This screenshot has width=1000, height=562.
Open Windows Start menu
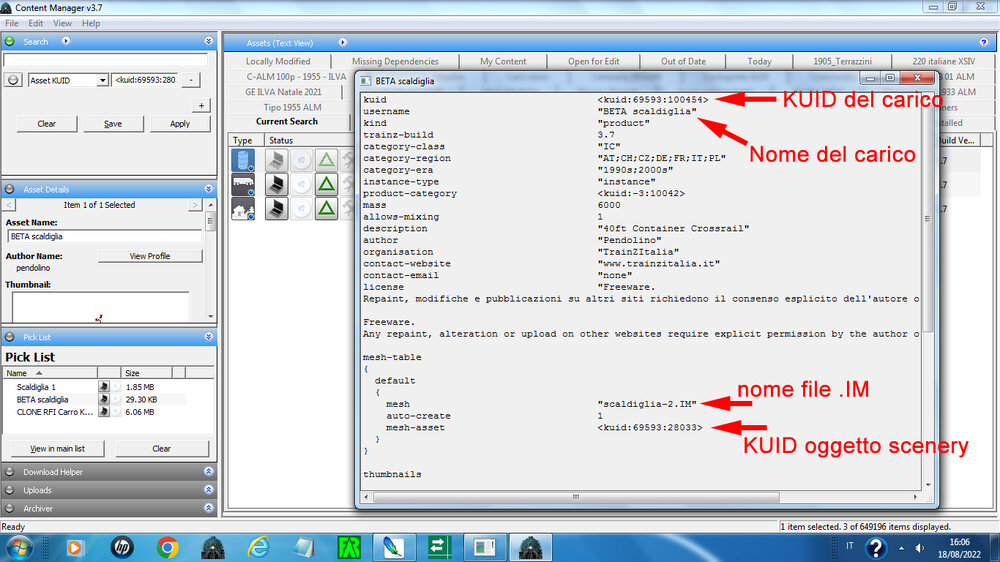(19, 547)
